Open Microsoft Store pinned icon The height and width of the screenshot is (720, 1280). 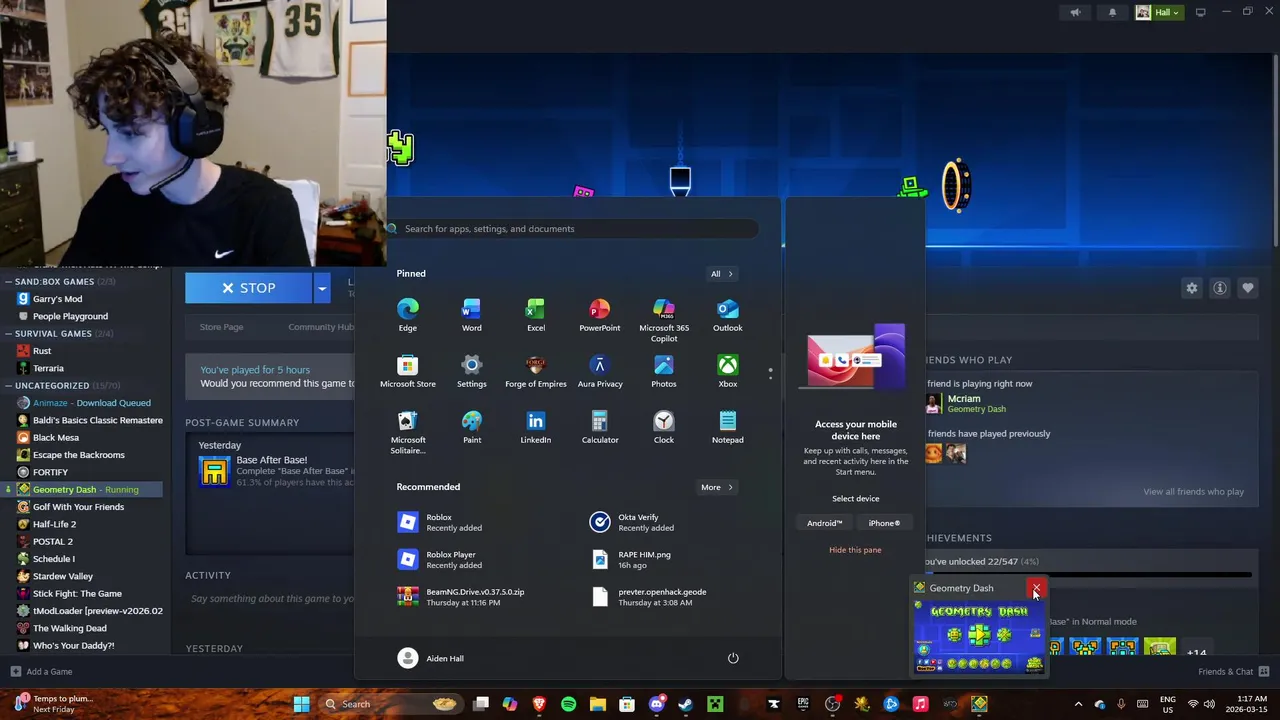(407, 371)
